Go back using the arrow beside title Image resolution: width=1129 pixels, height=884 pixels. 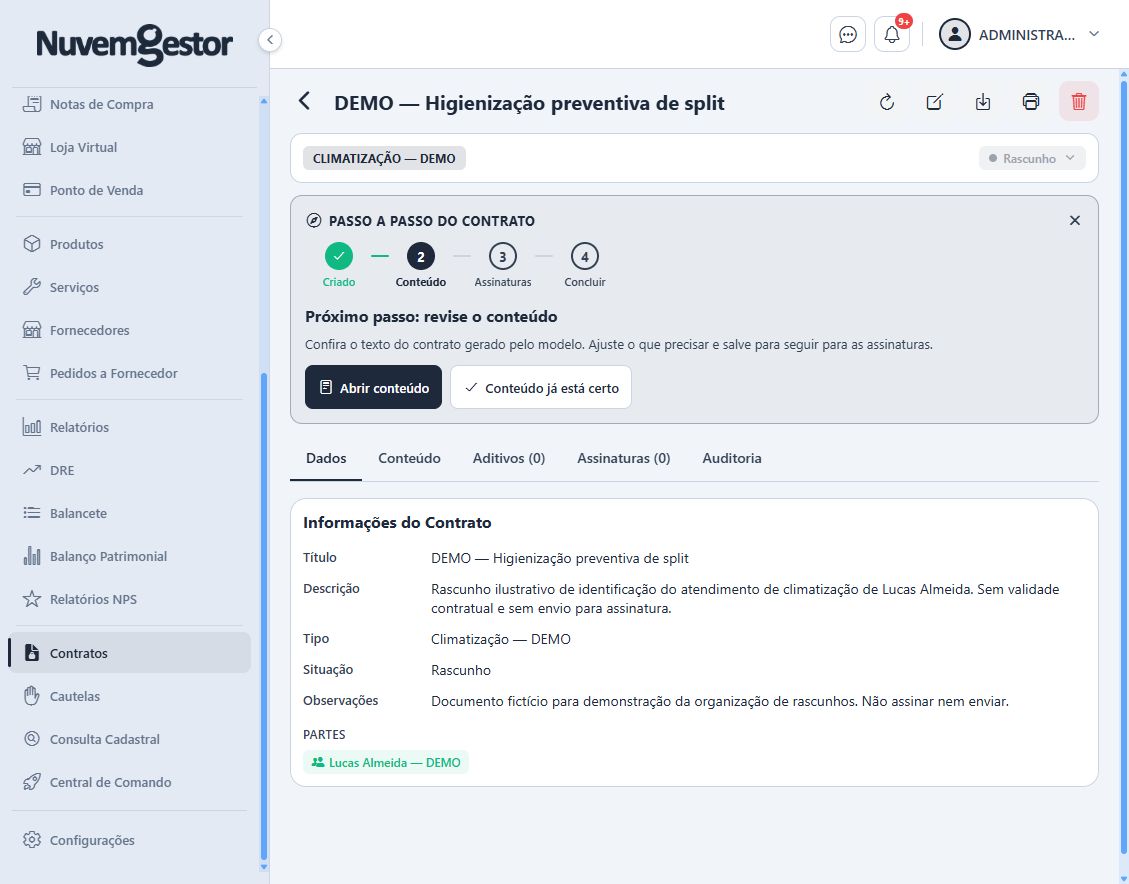[305, 102]
